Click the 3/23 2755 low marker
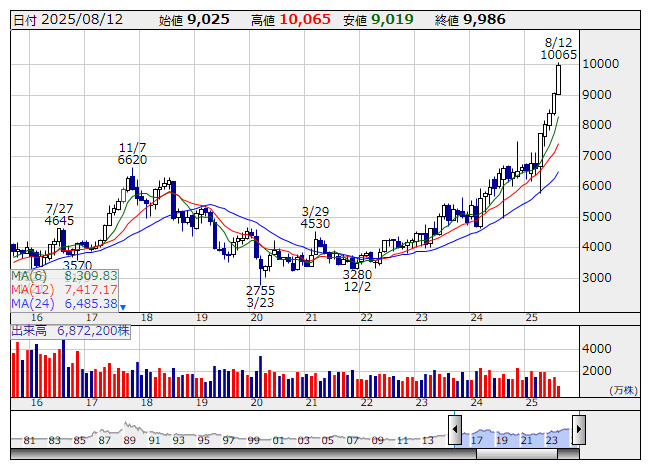653x470 pixels. [x=260, y=295]
